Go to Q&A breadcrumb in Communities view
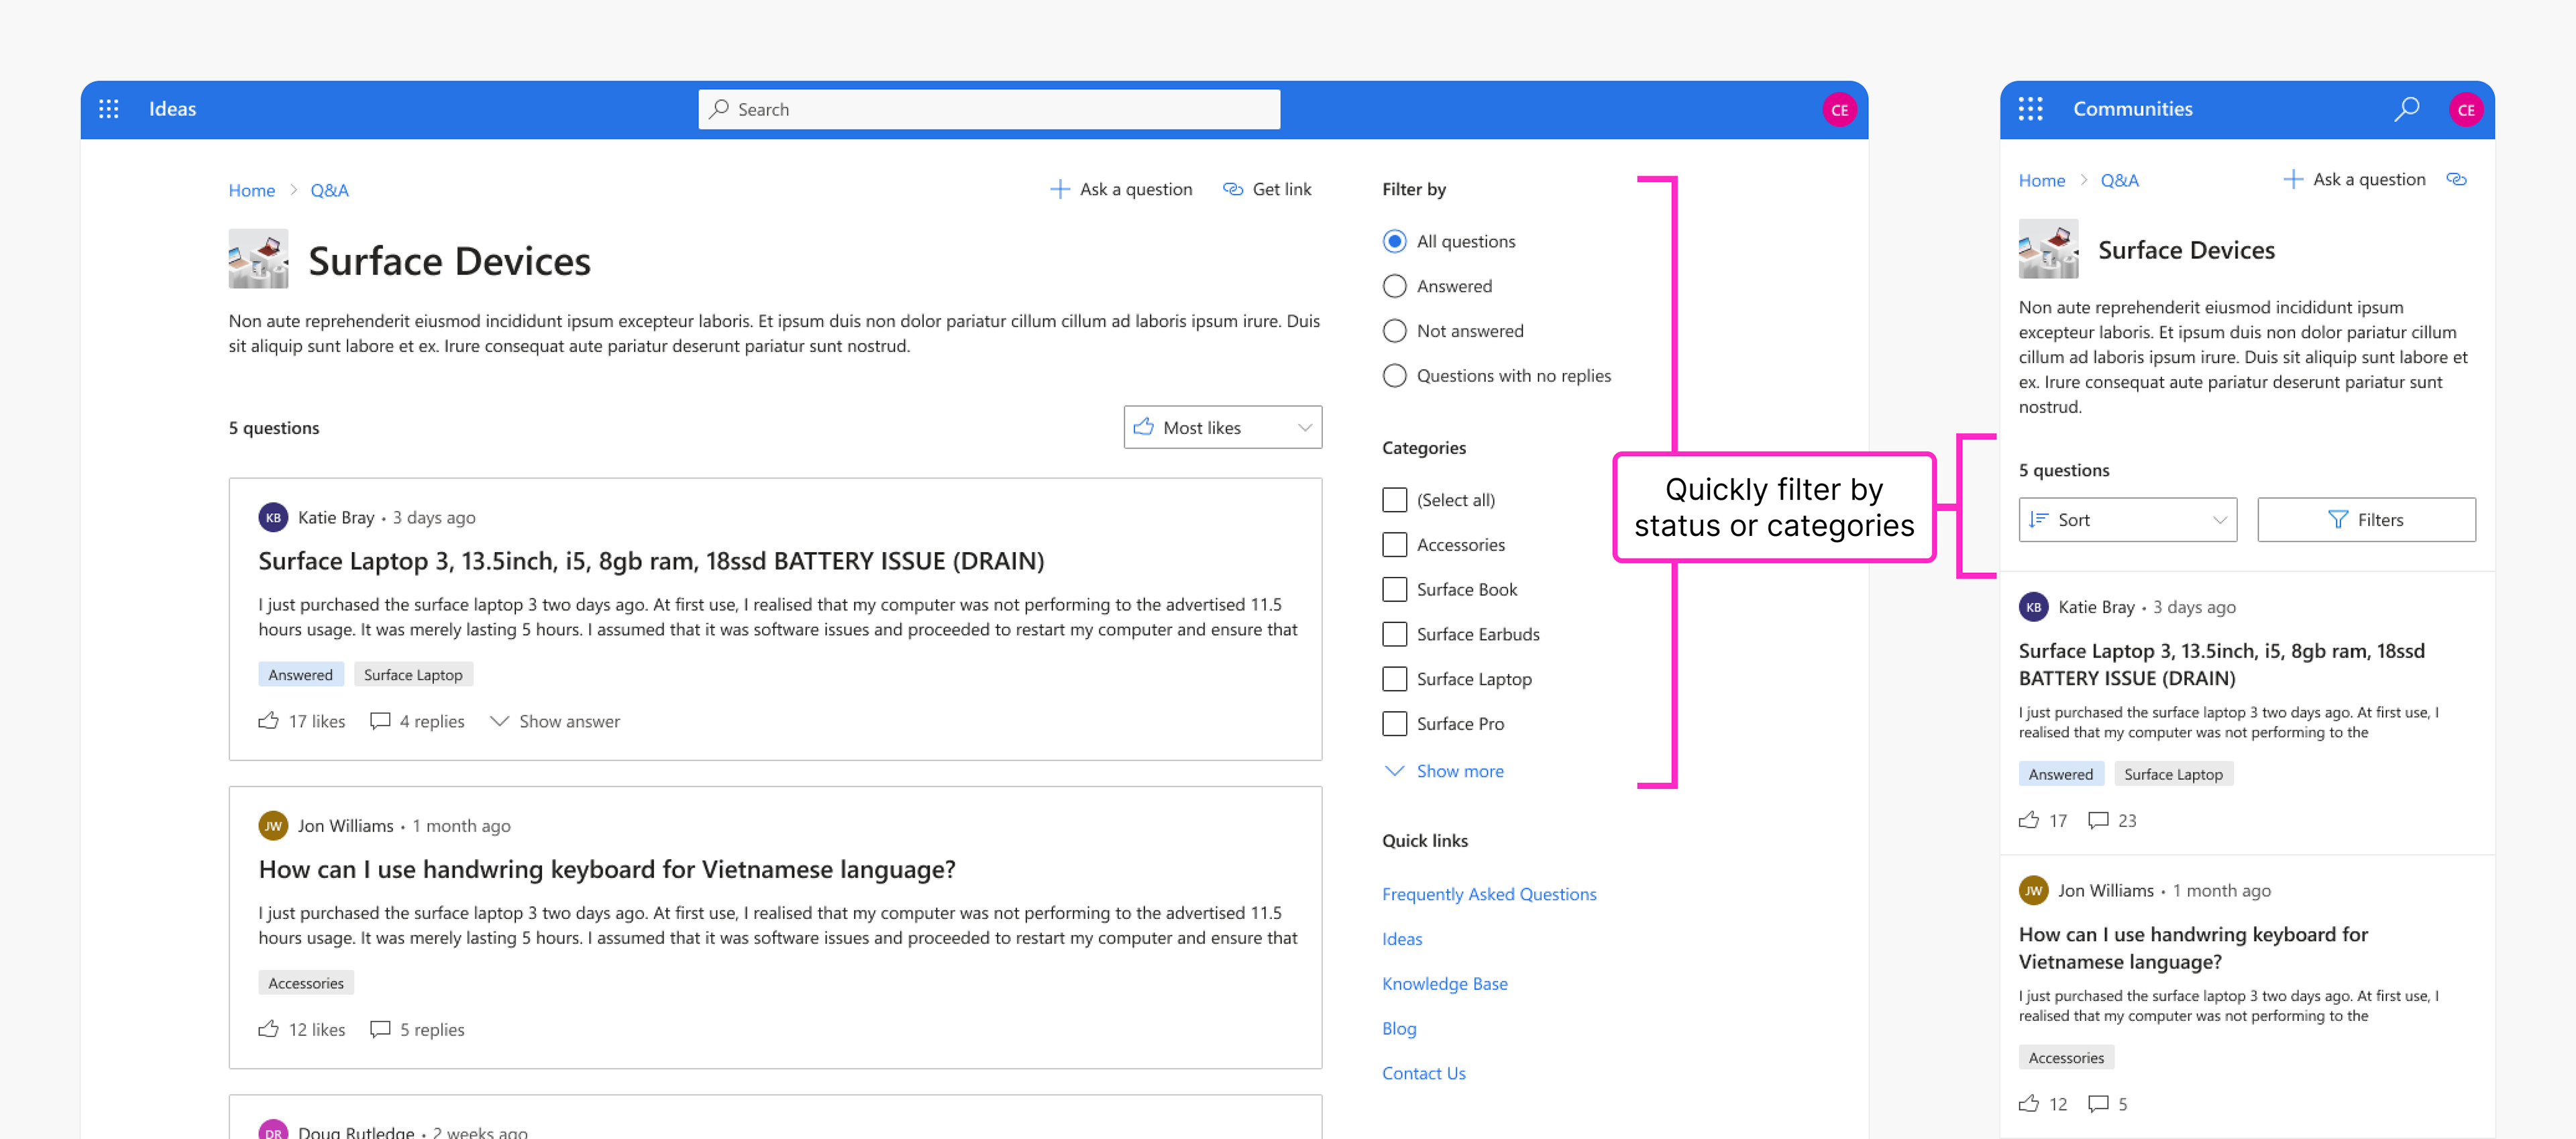Screen dimensions: 2576x1139 pos(2119,181)
